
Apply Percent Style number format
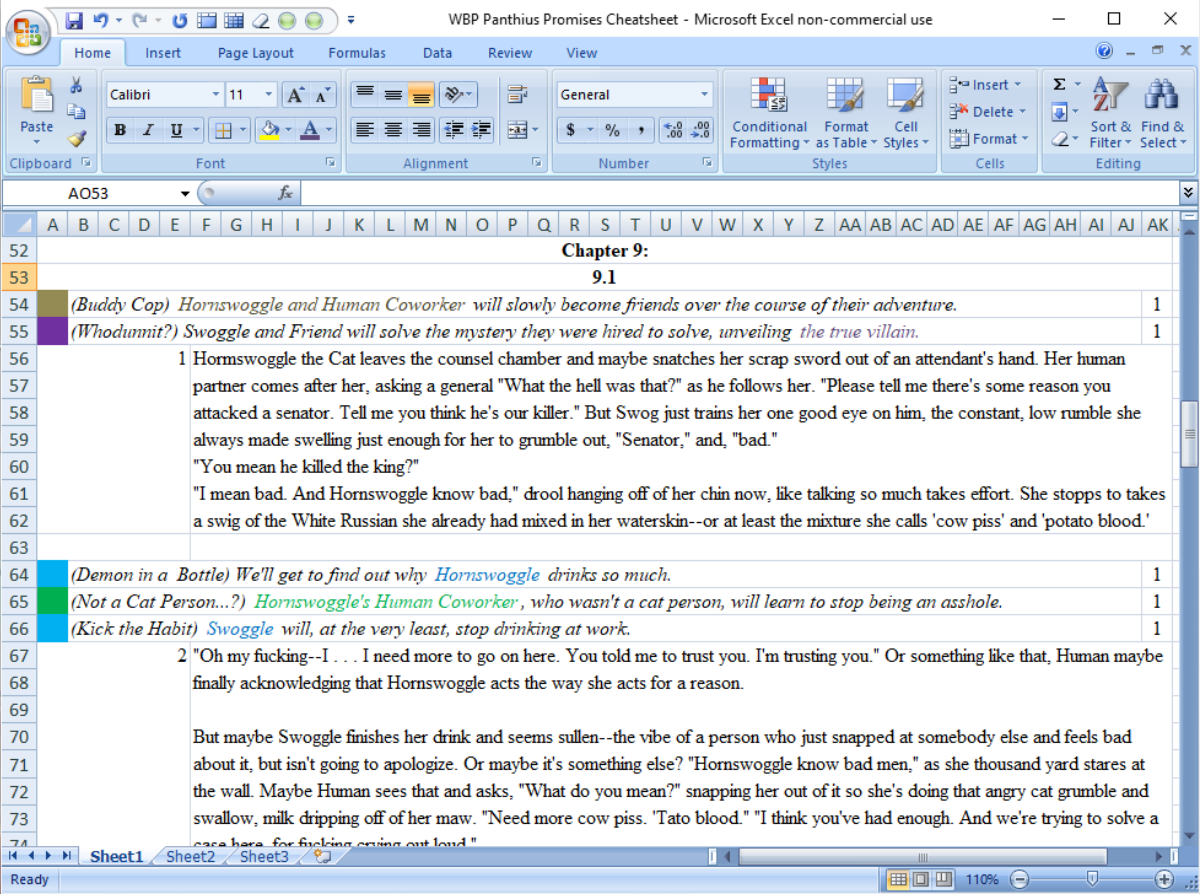pos(612,130)
